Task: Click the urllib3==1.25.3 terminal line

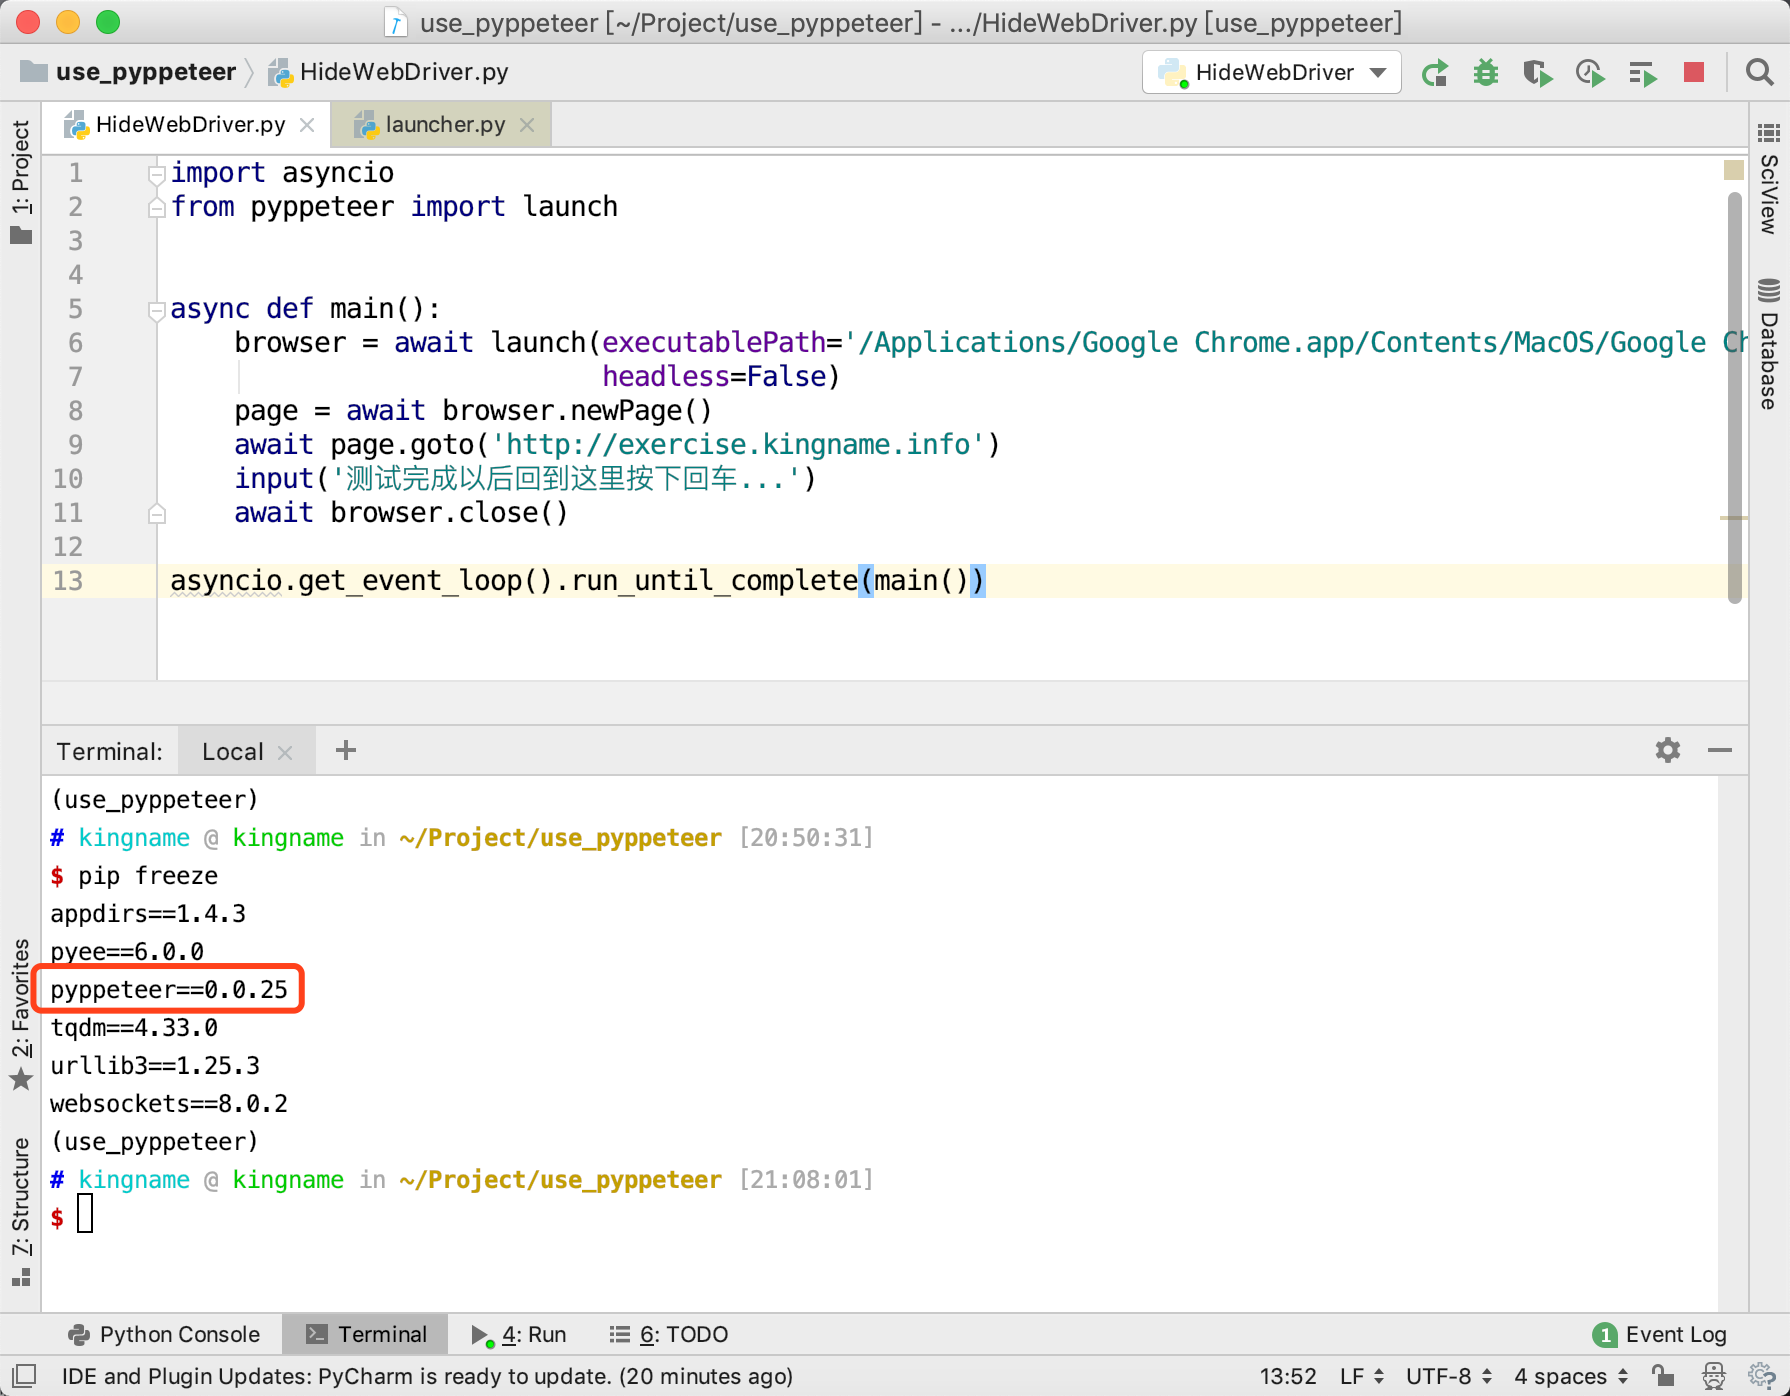Action: pyautogui.click(x=155, y=1066)
